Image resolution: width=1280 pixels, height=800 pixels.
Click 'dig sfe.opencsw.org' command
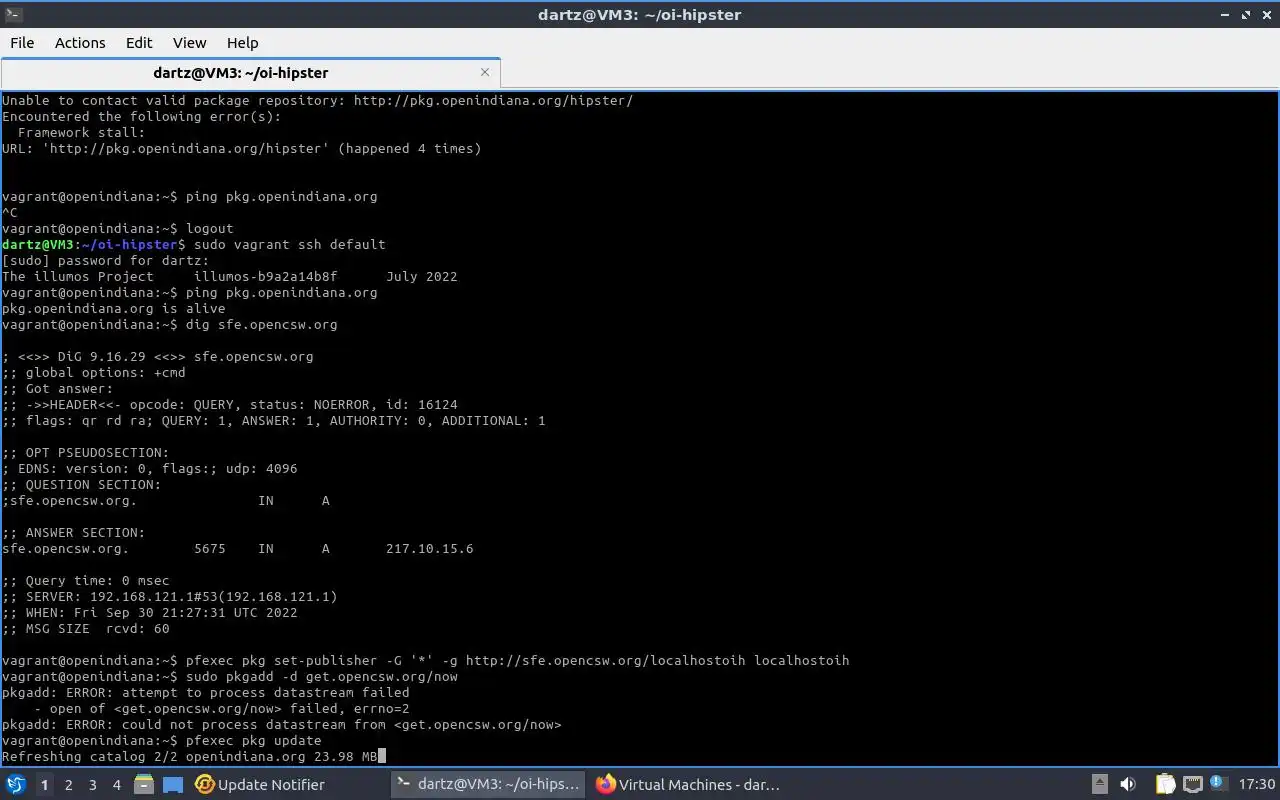click(x=262, y=324)
